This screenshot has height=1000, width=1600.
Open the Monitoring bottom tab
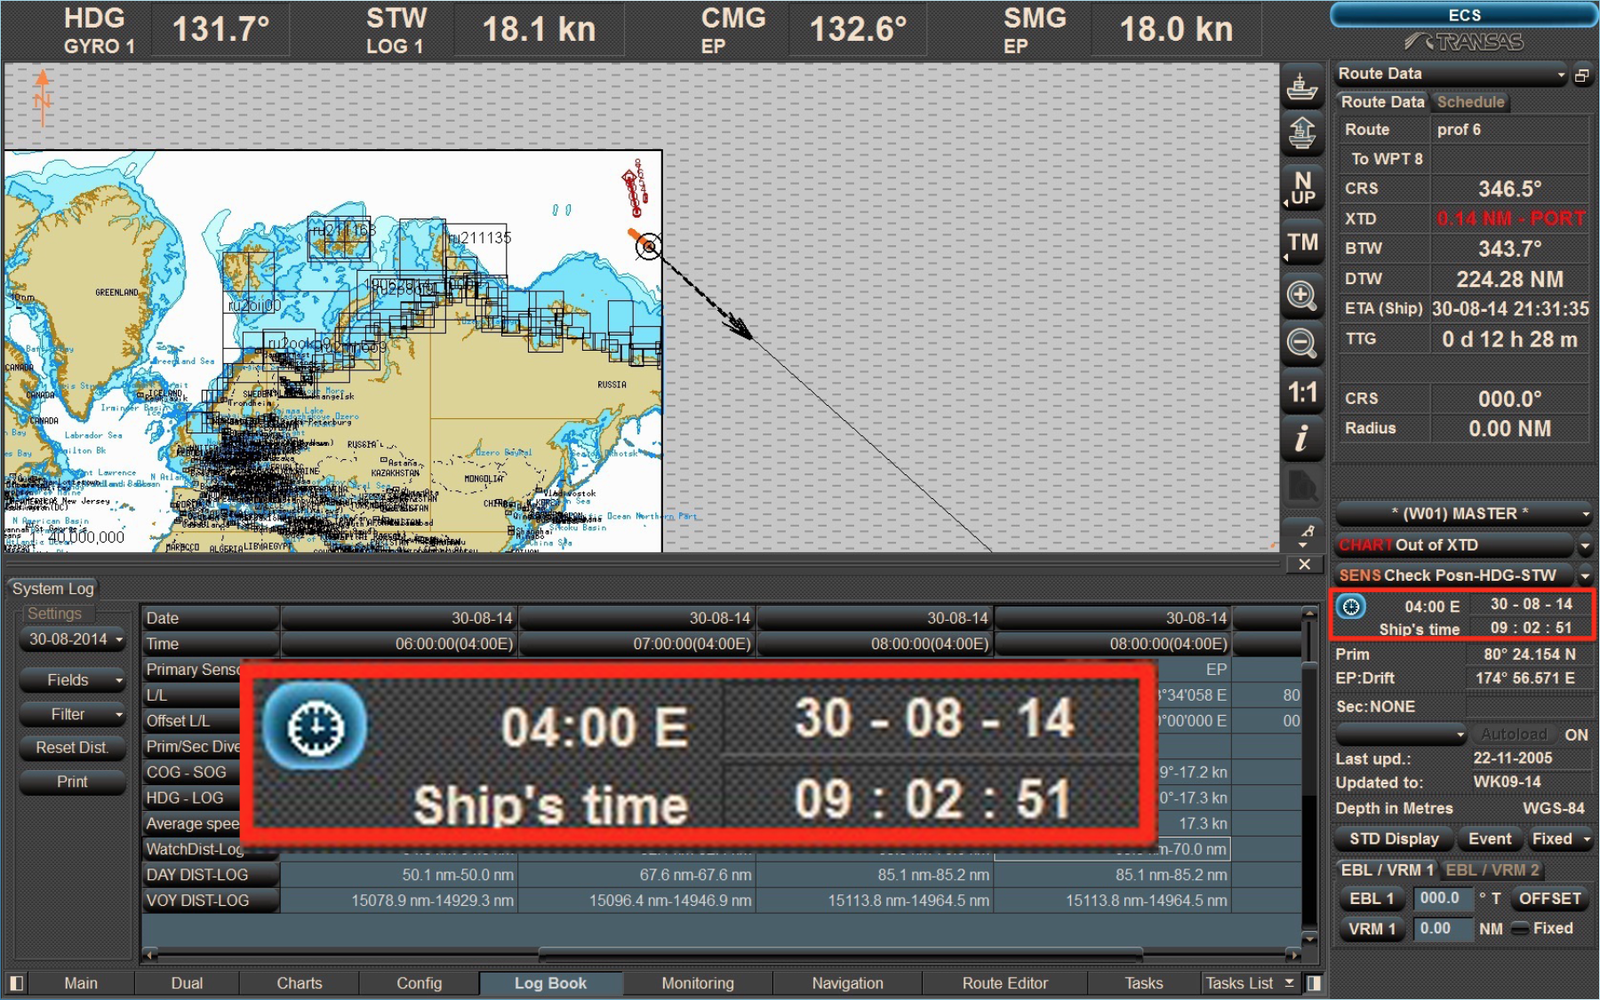click(698, 983)
